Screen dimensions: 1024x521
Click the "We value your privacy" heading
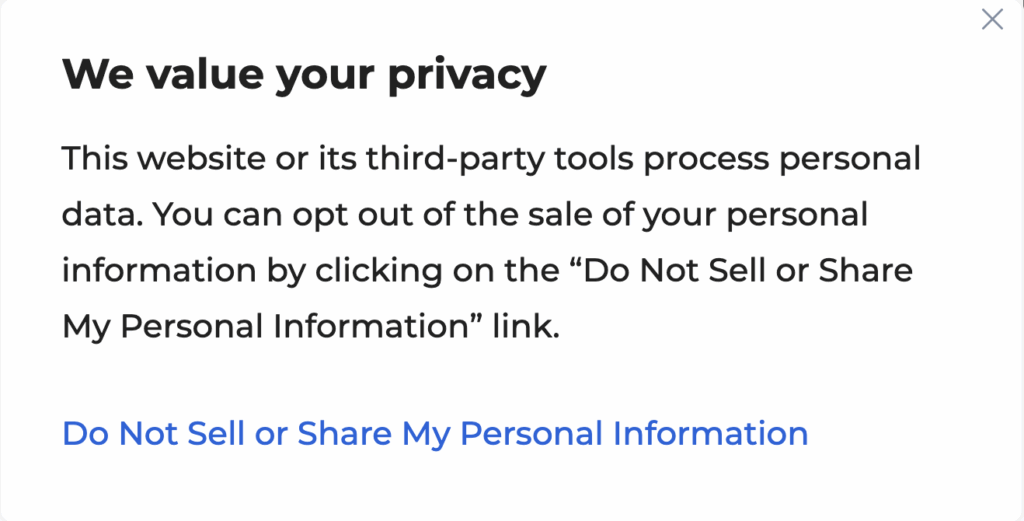304,75
